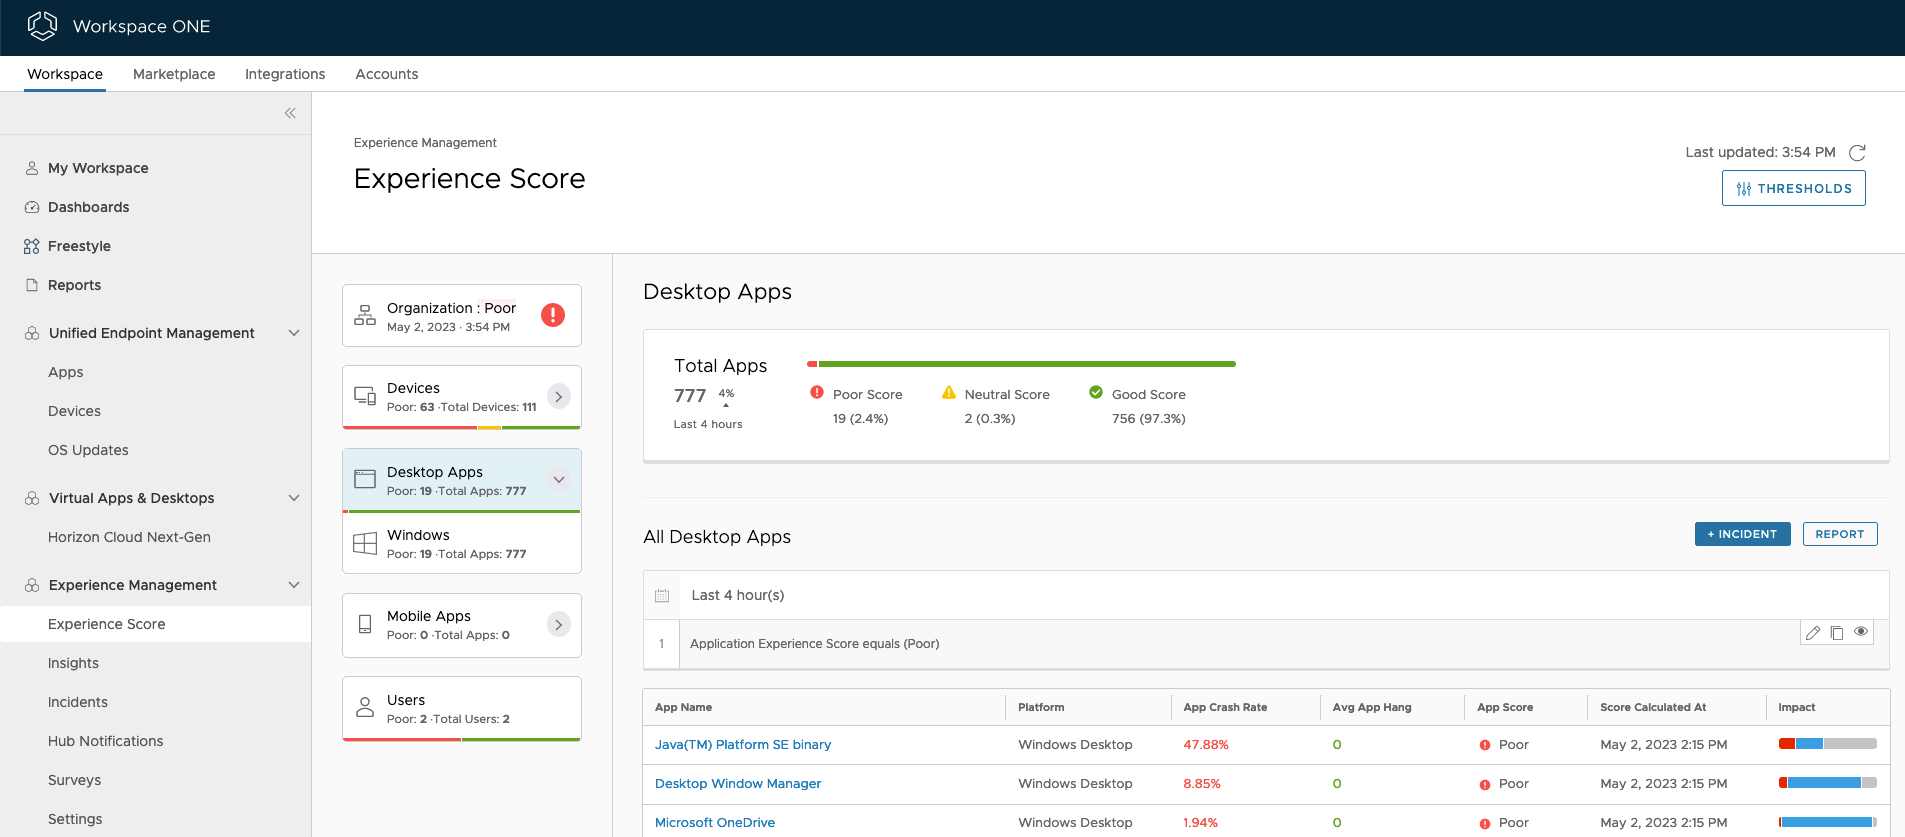Switch to the Integrations tab

point(285,74)
